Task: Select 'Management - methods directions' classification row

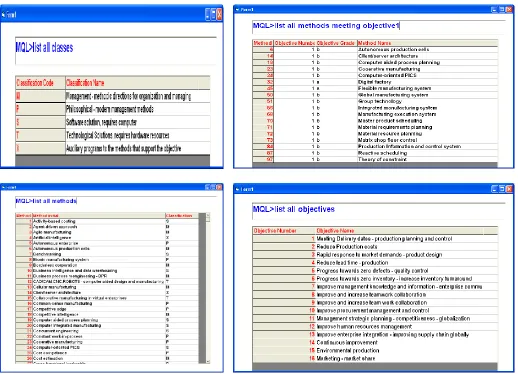Action: pyautogui.click(x=113, y=96)
